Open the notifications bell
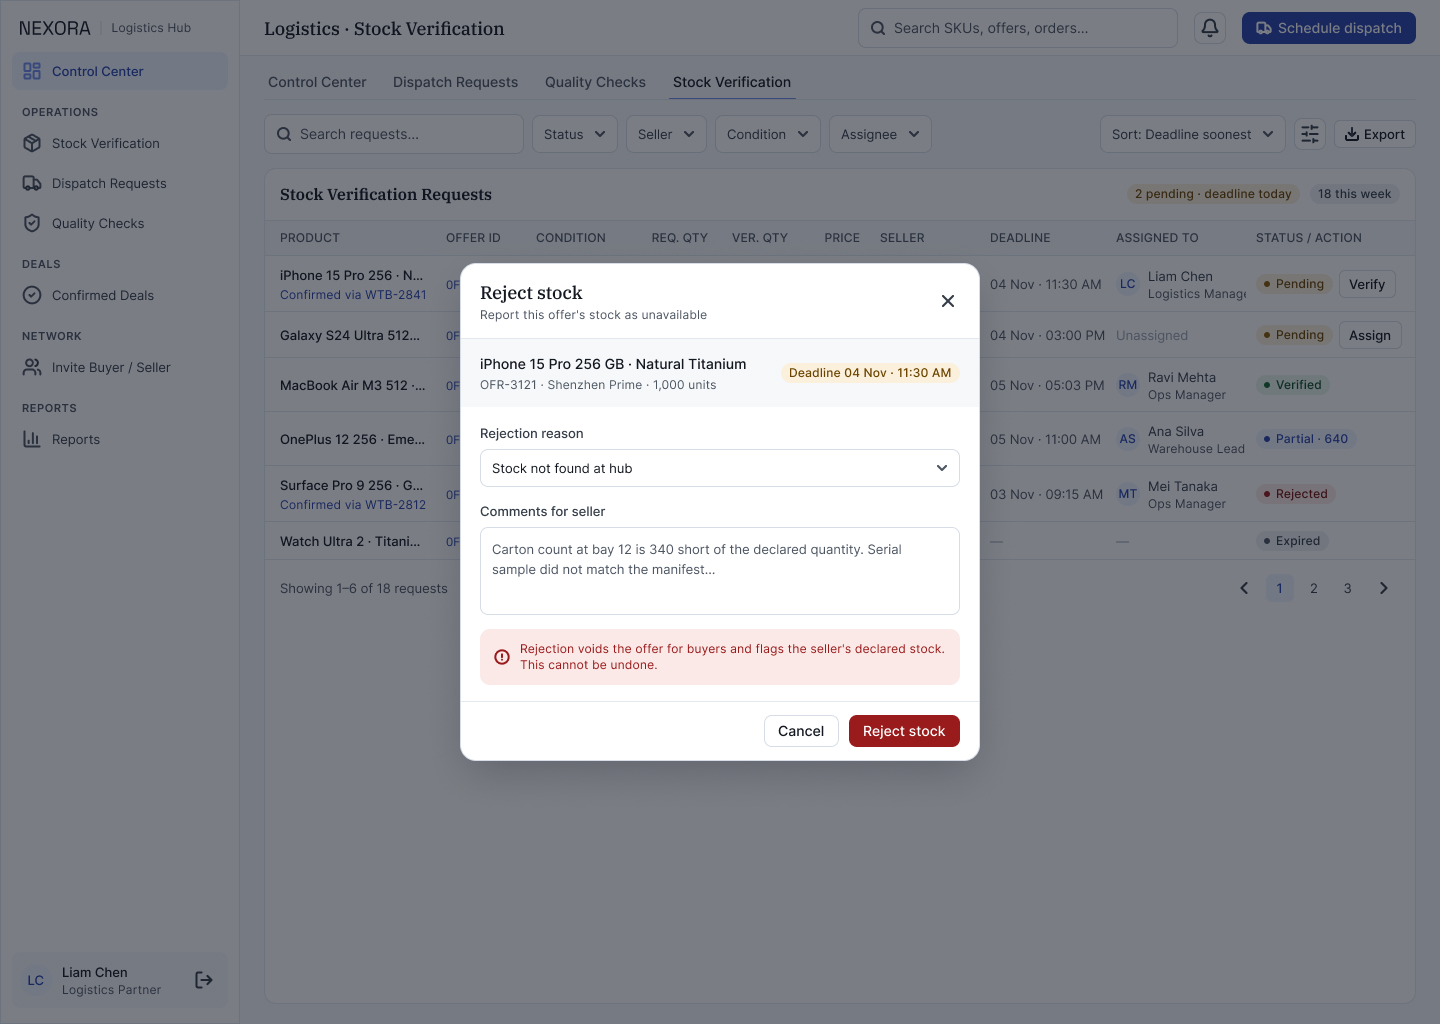This screenshot has width=1440, height=1024. [x=1210, y=28]
